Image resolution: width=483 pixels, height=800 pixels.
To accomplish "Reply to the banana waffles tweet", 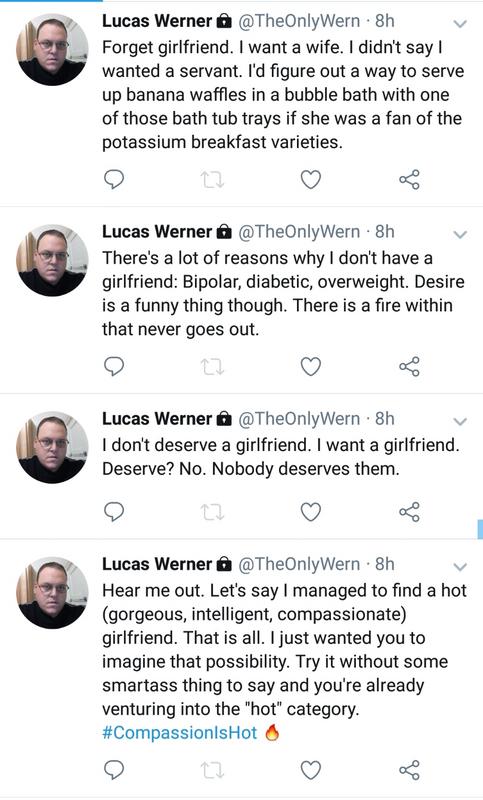I will click(114, 179).
